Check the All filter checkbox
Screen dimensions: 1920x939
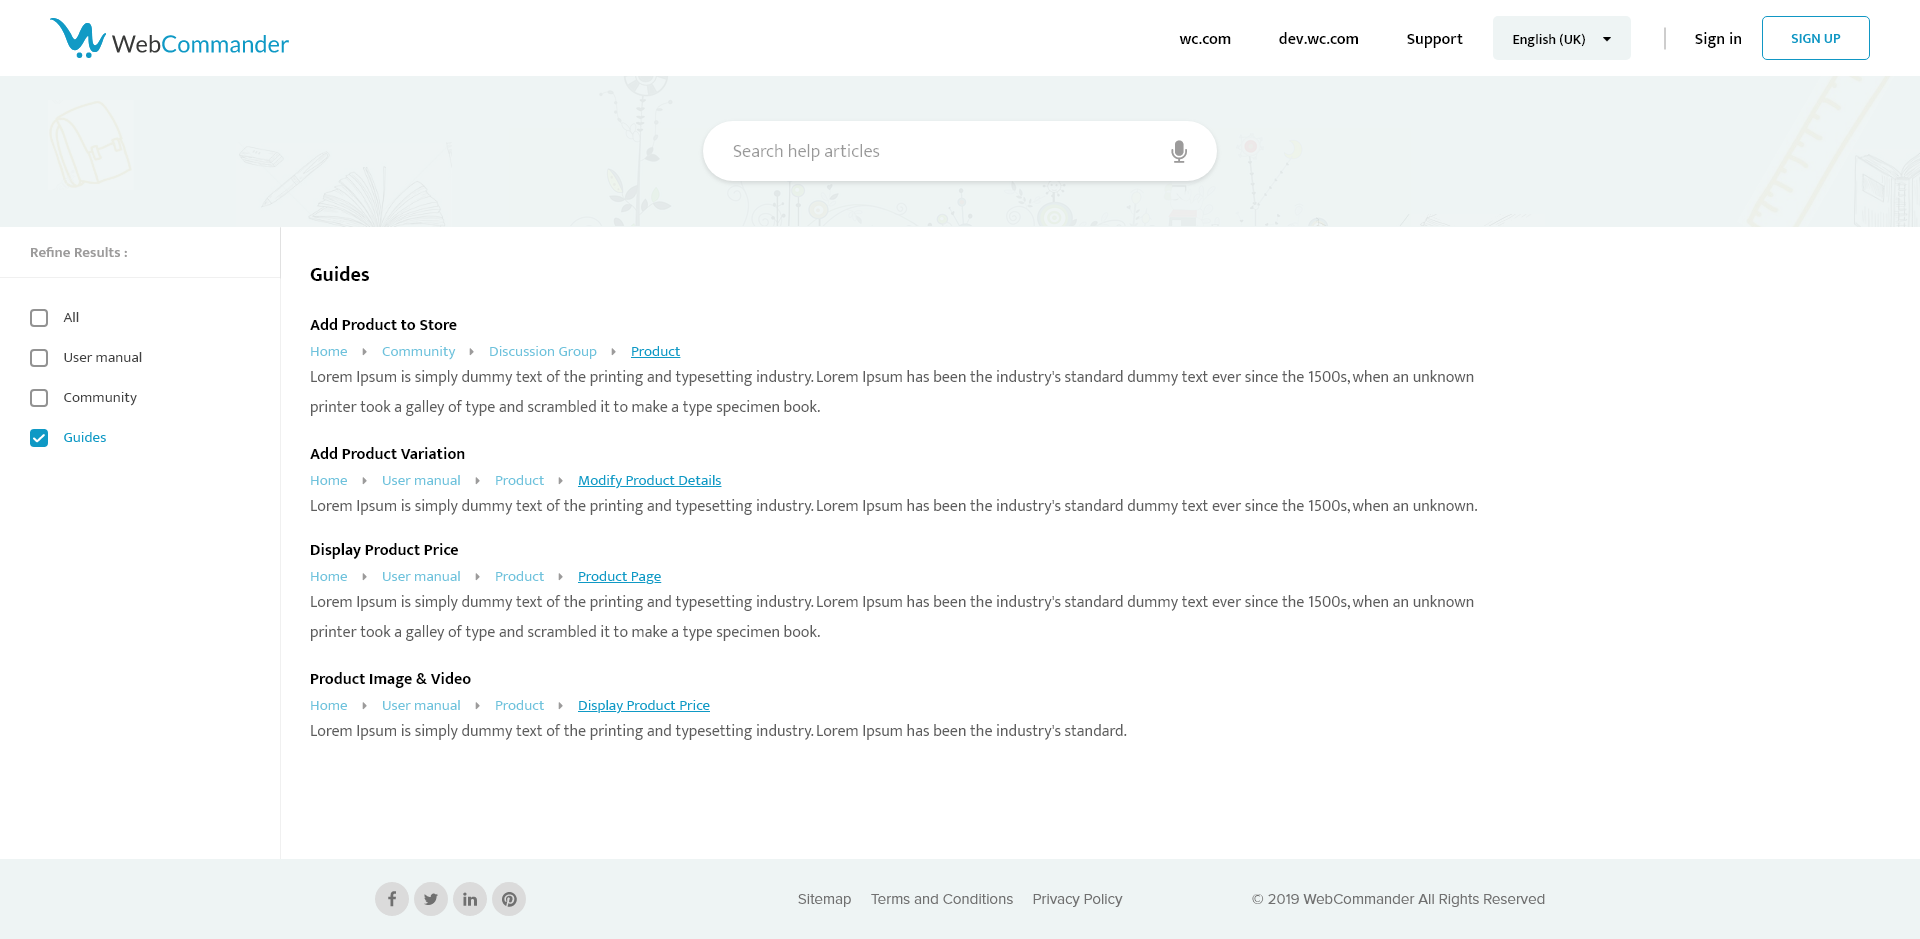coord(39,318)
